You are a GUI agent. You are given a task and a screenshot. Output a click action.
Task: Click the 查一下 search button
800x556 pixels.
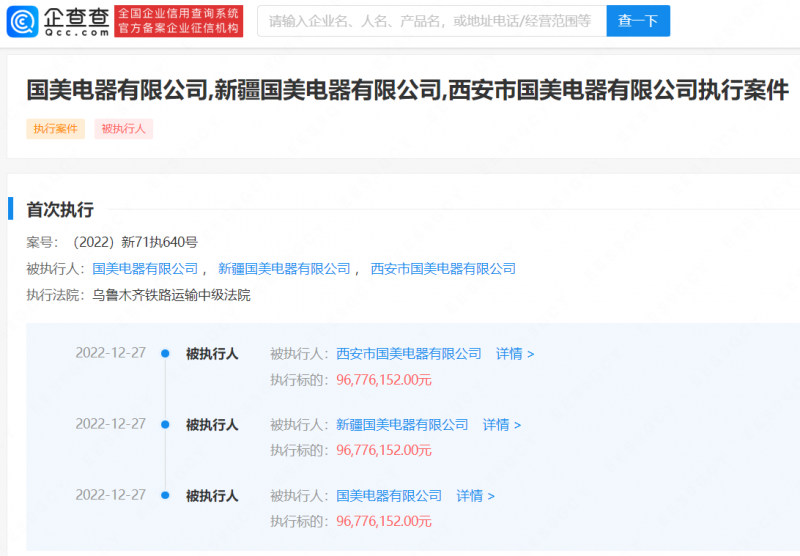[x=638, y=21]
